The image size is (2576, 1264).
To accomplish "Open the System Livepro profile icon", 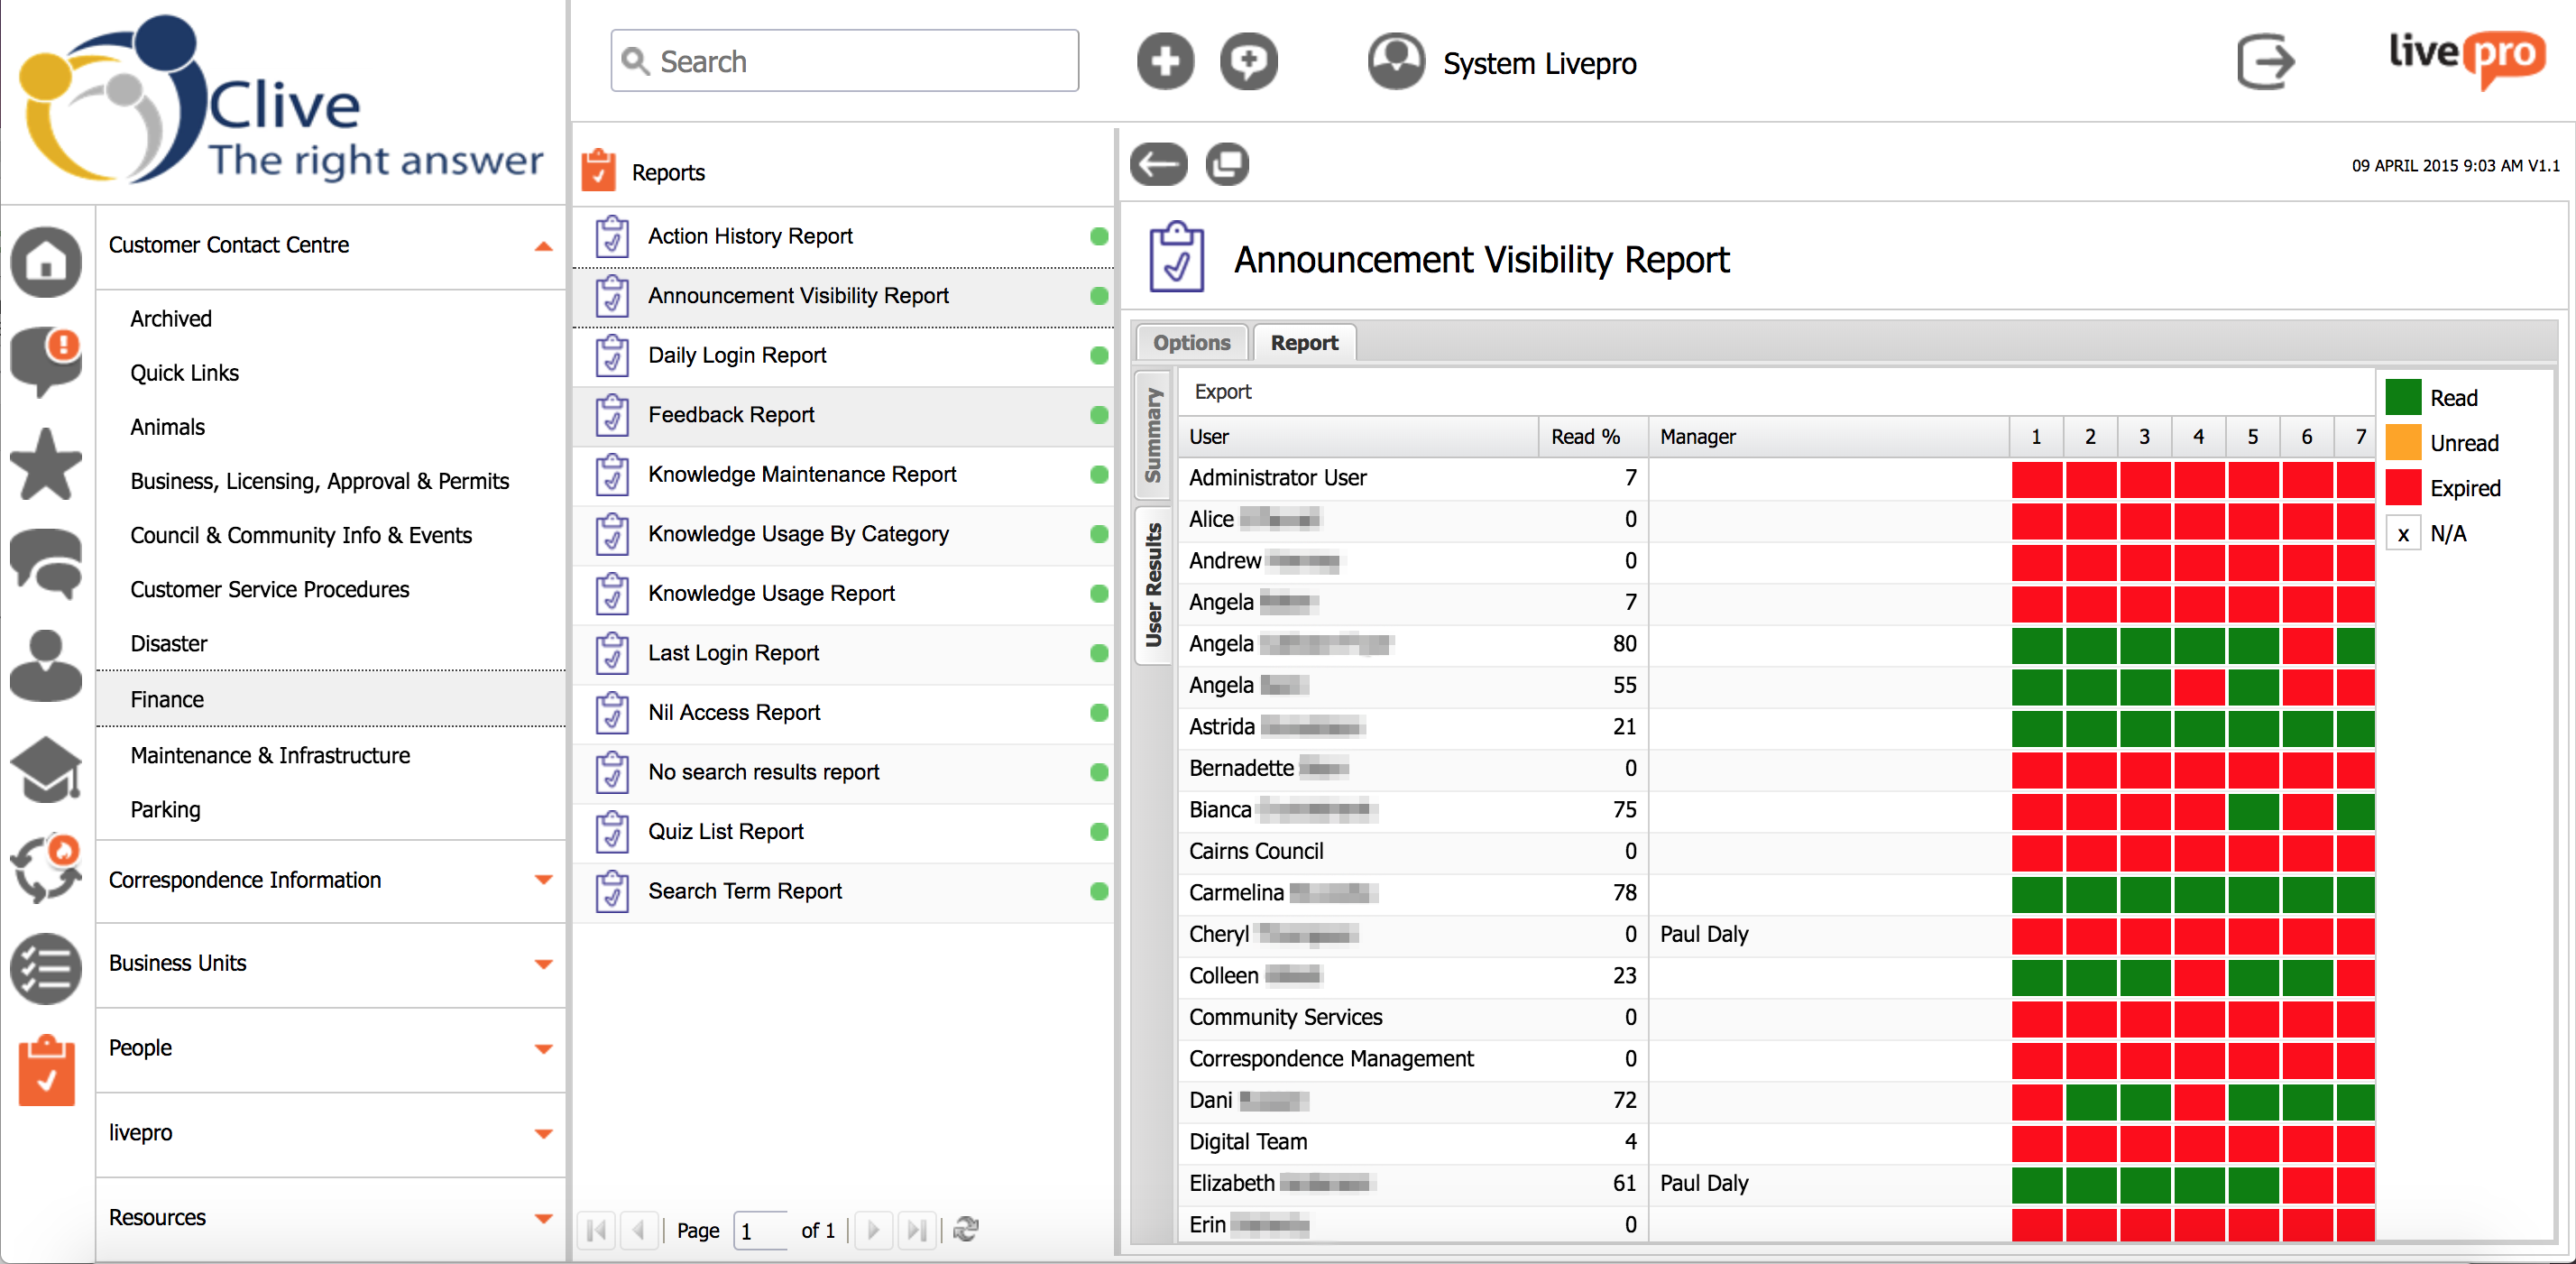I will (x=1396, y=61).
